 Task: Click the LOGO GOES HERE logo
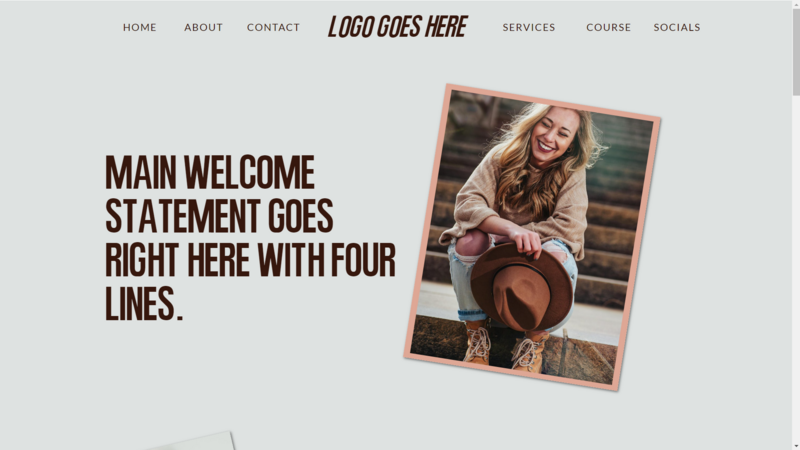click(397, 27)
